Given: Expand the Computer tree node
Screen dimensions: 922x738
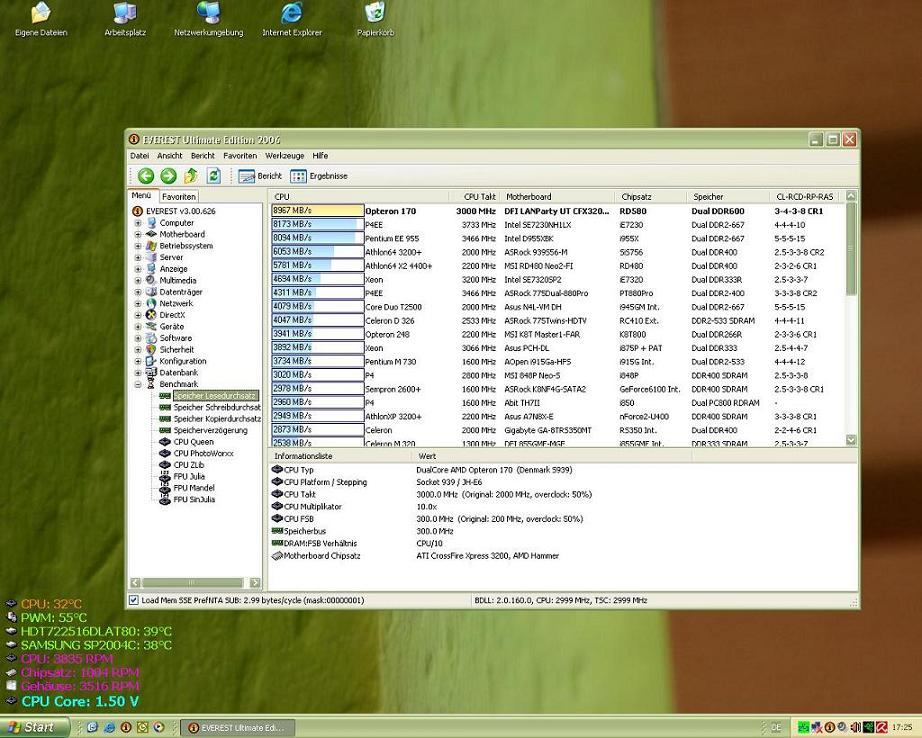Looking at the screenshot, I should (138, 223).
